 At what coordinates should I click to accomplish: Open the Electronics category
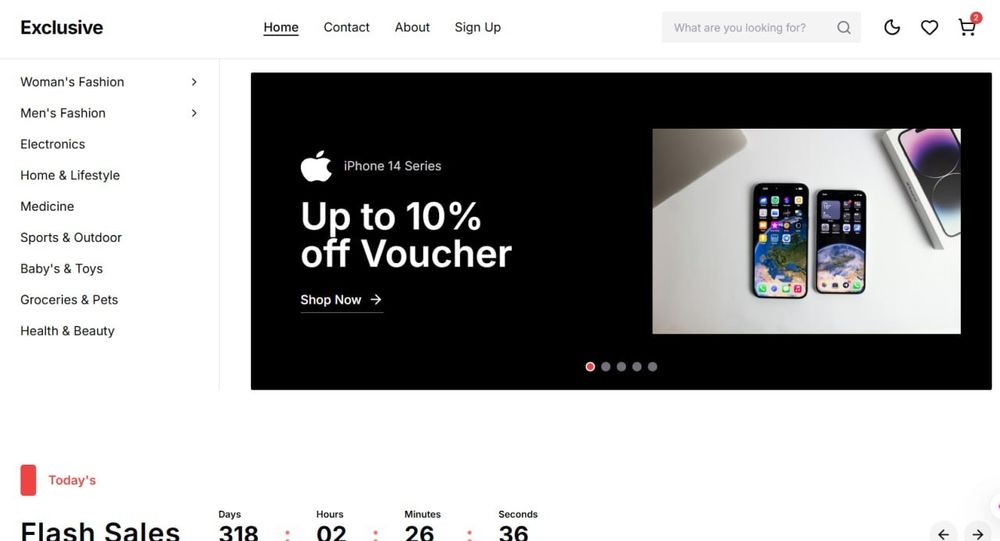(x=52, y=144)
